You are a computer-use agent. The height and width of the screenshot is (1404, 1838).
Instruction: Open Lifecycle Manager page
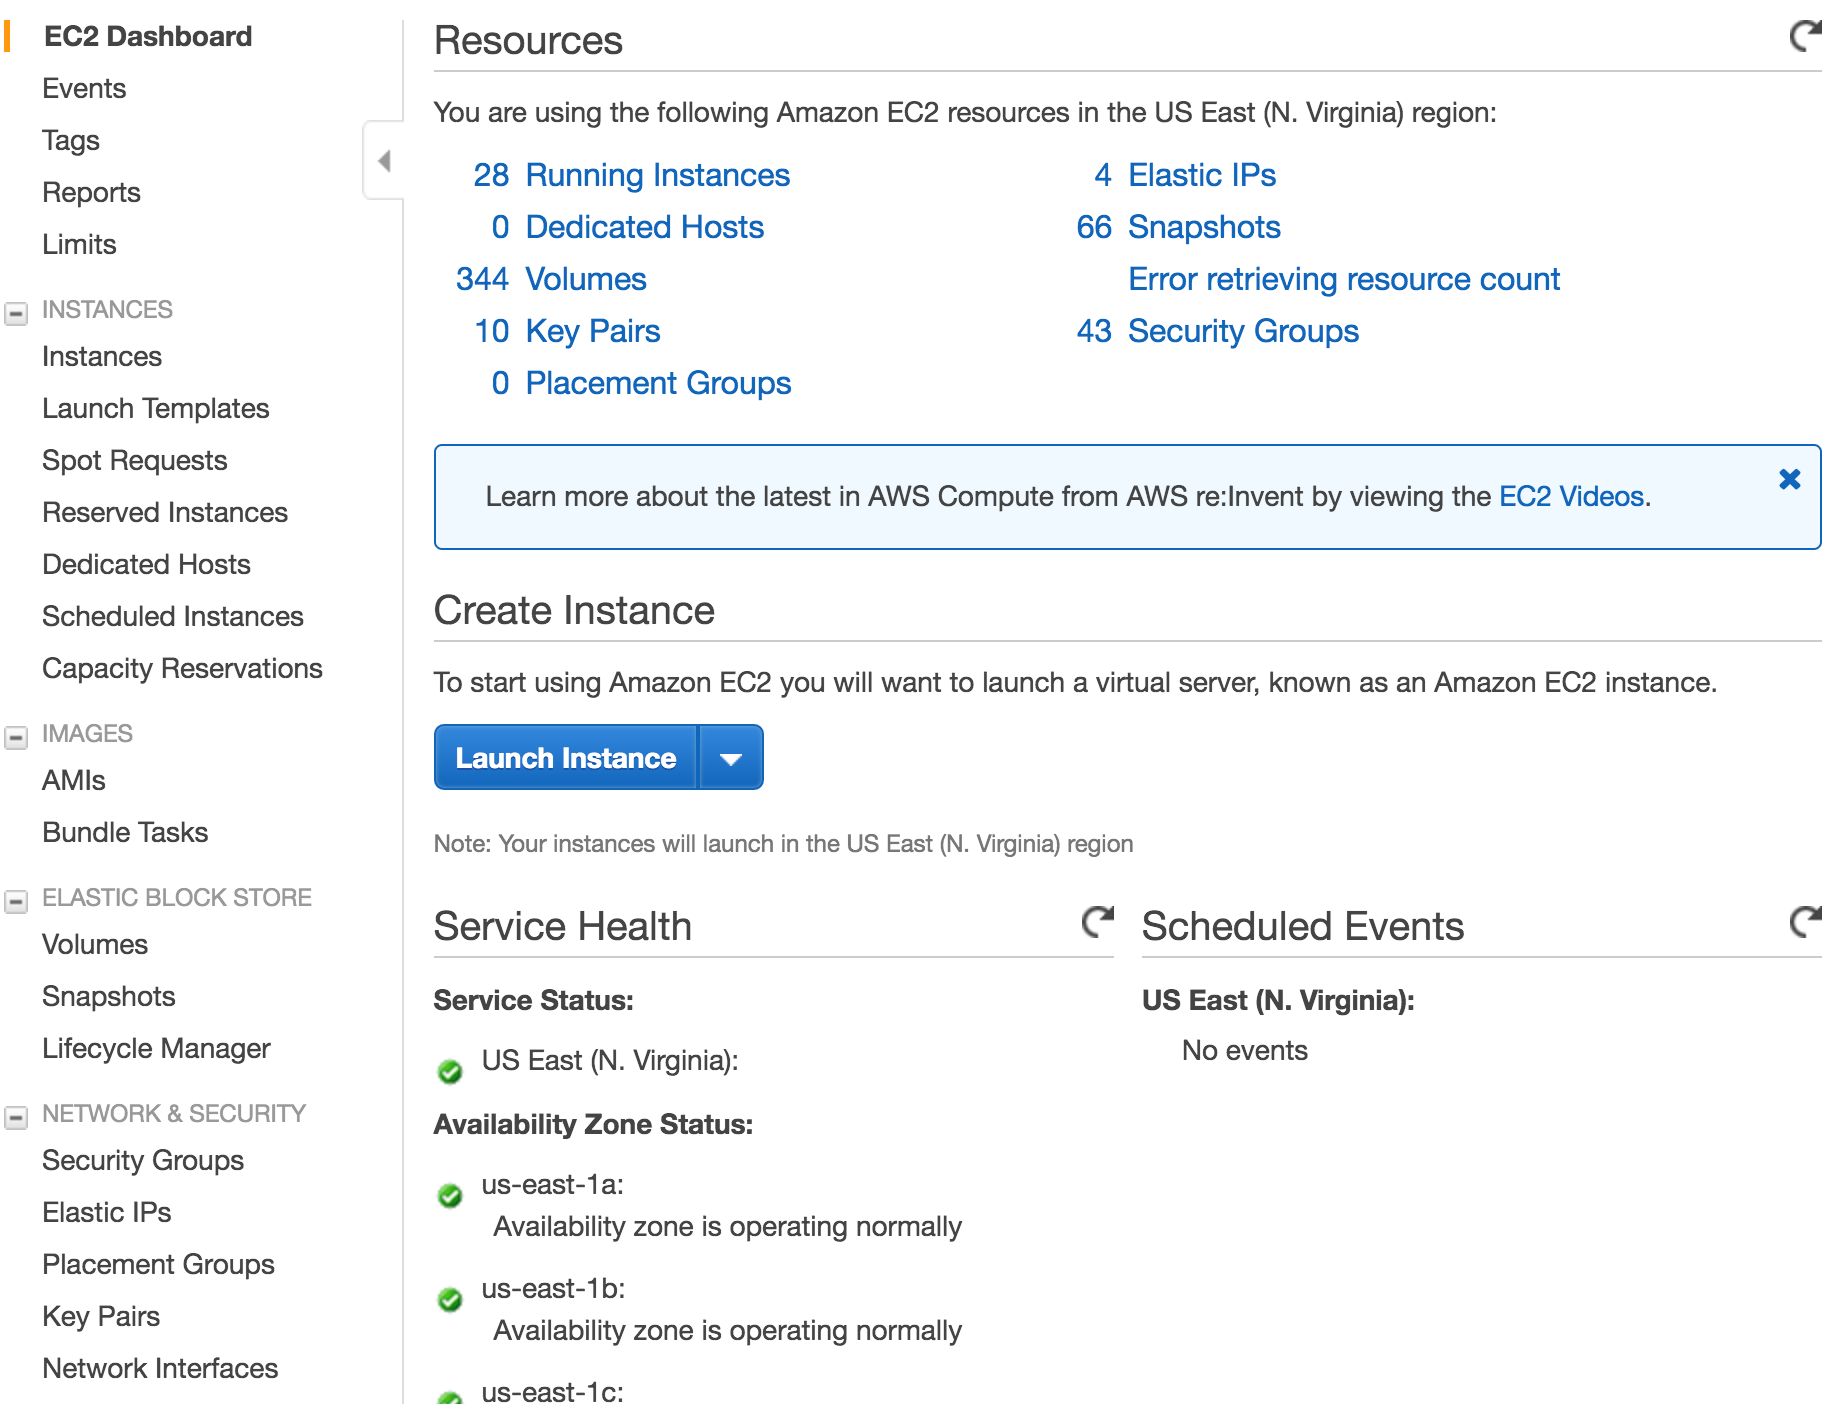(156, 1049)
